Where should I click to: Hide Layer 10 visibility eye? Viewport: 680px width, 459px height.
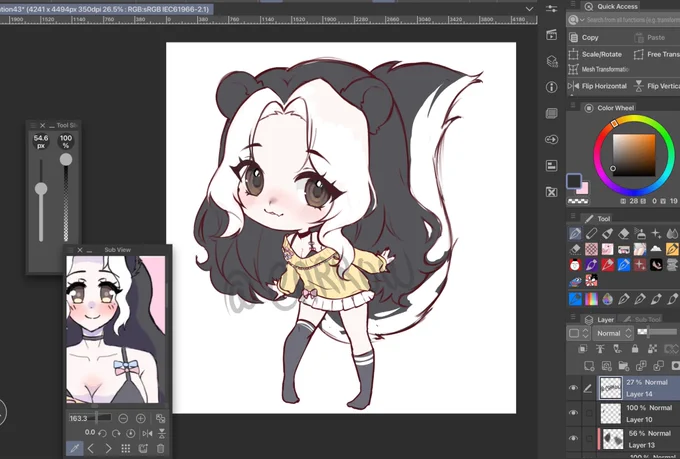[573, 413]
